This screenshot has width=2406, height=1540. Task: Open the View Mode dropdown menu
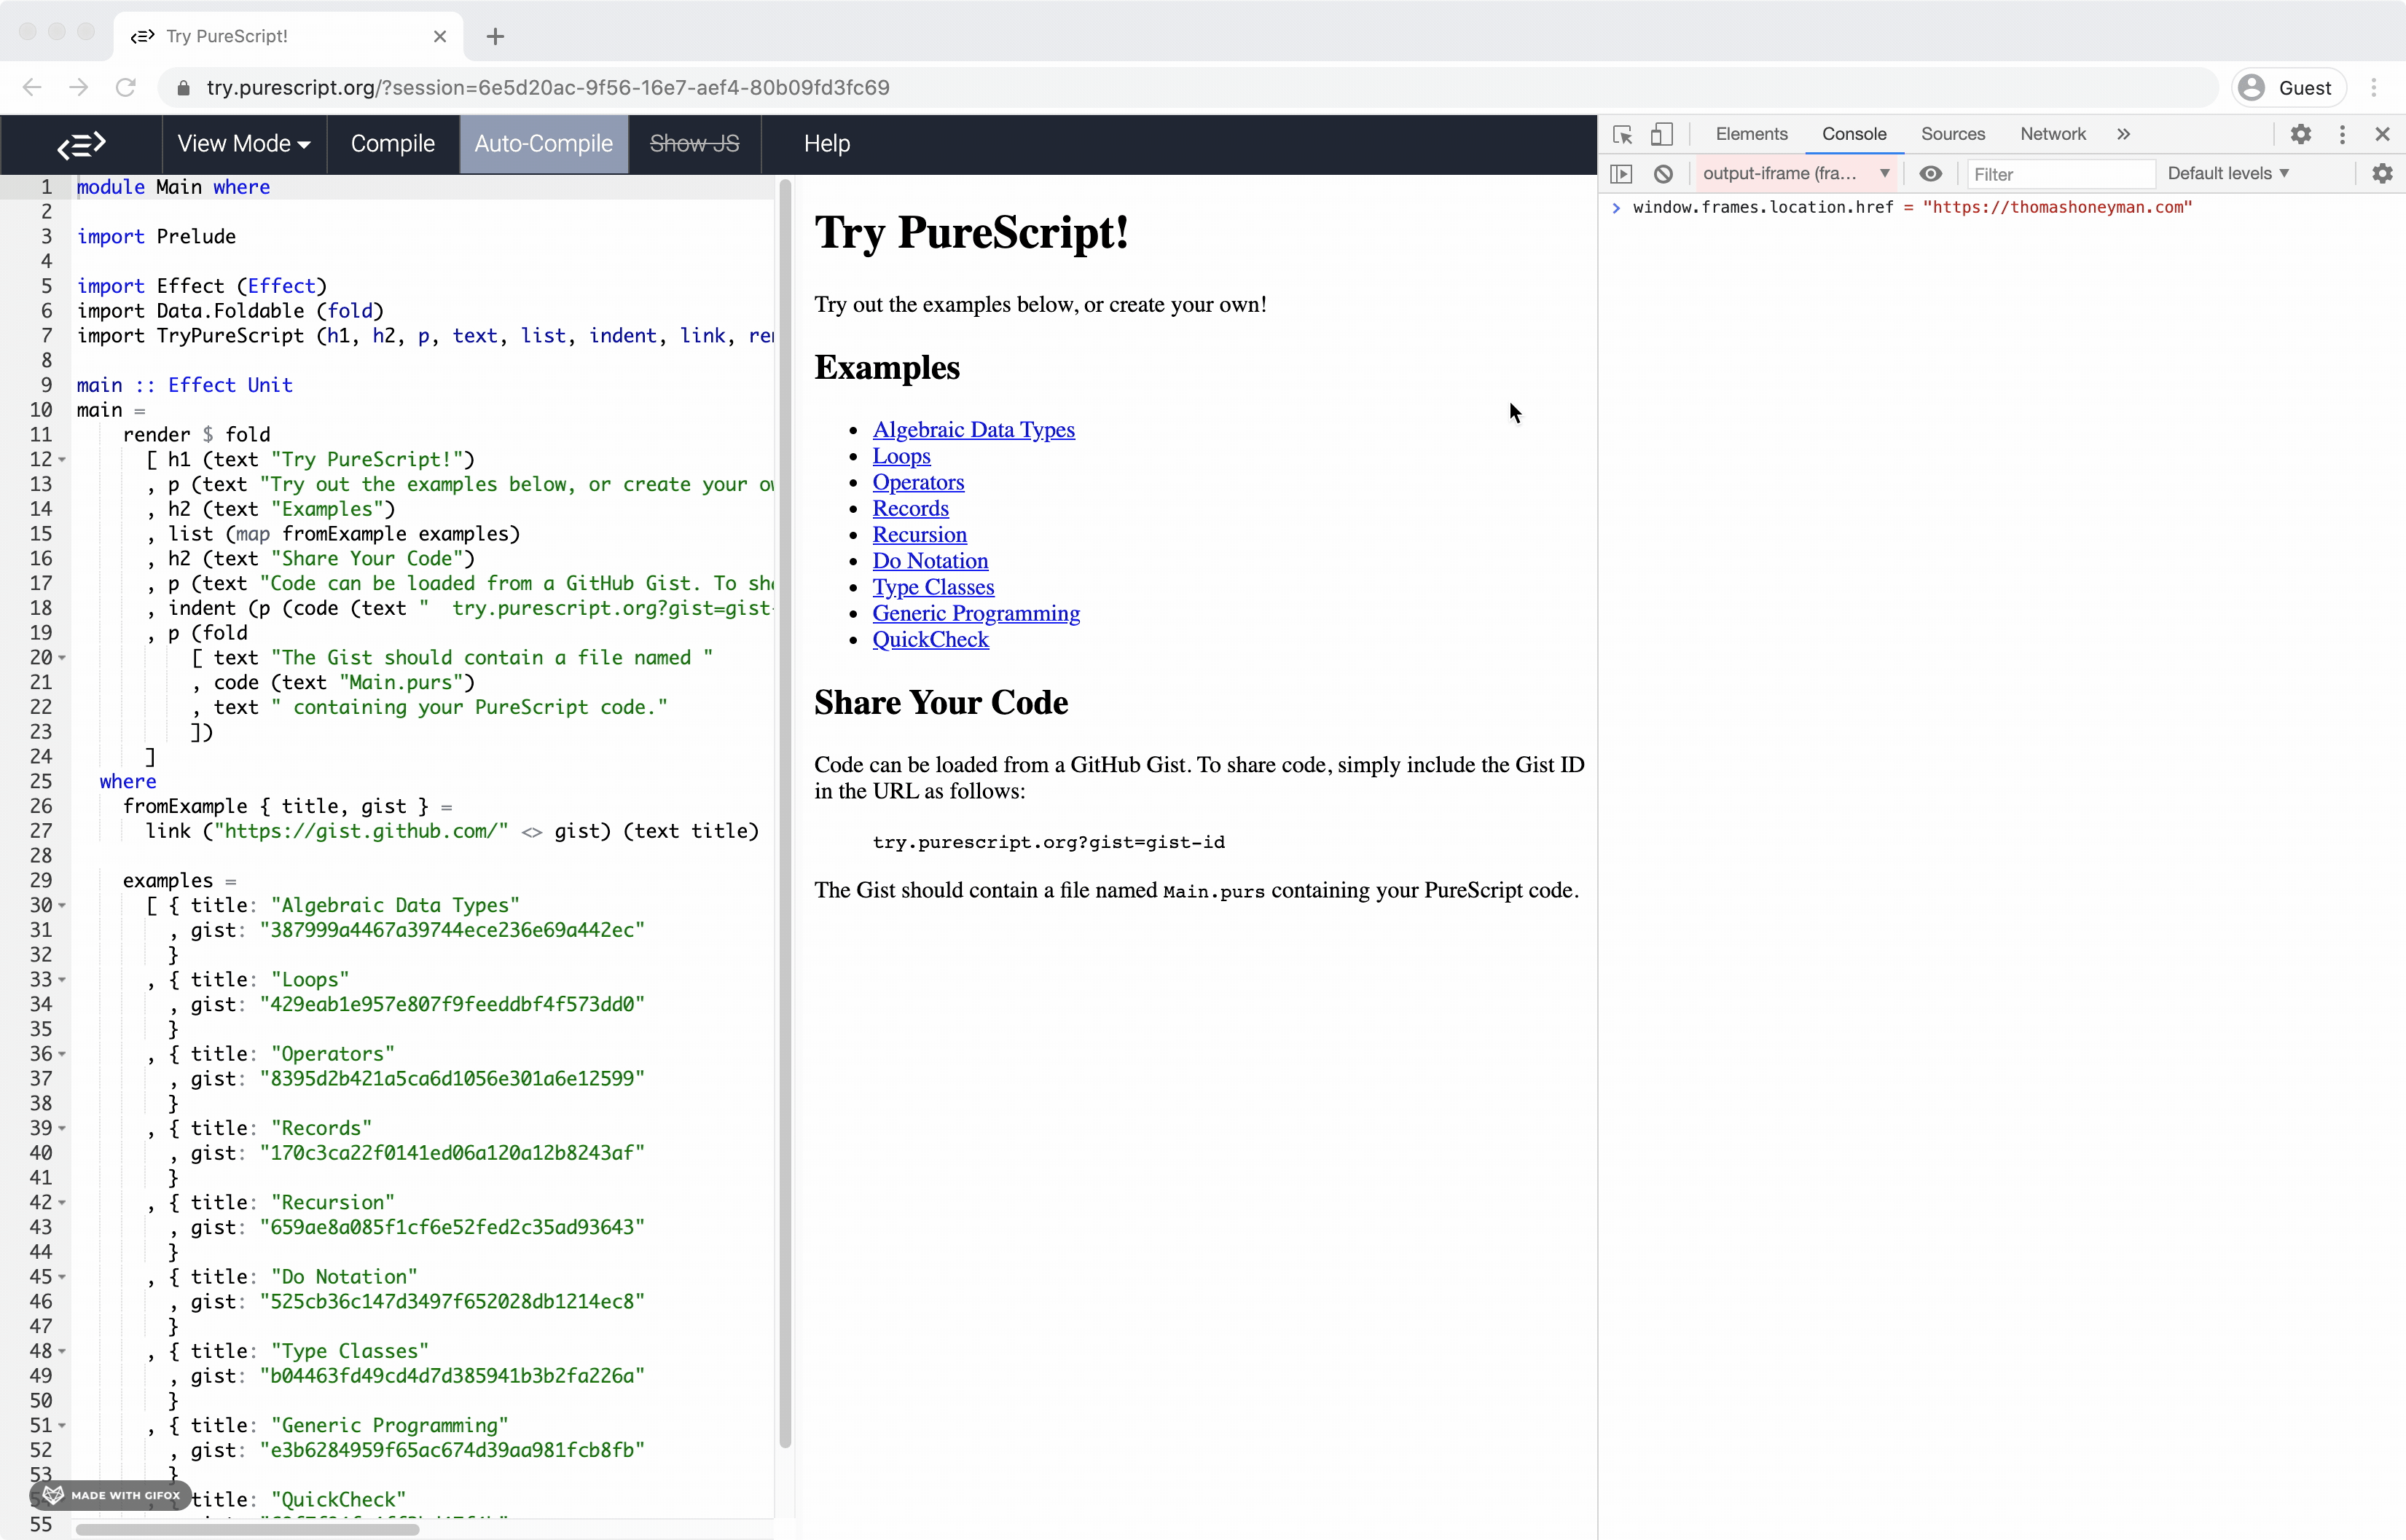click(243, 144)
